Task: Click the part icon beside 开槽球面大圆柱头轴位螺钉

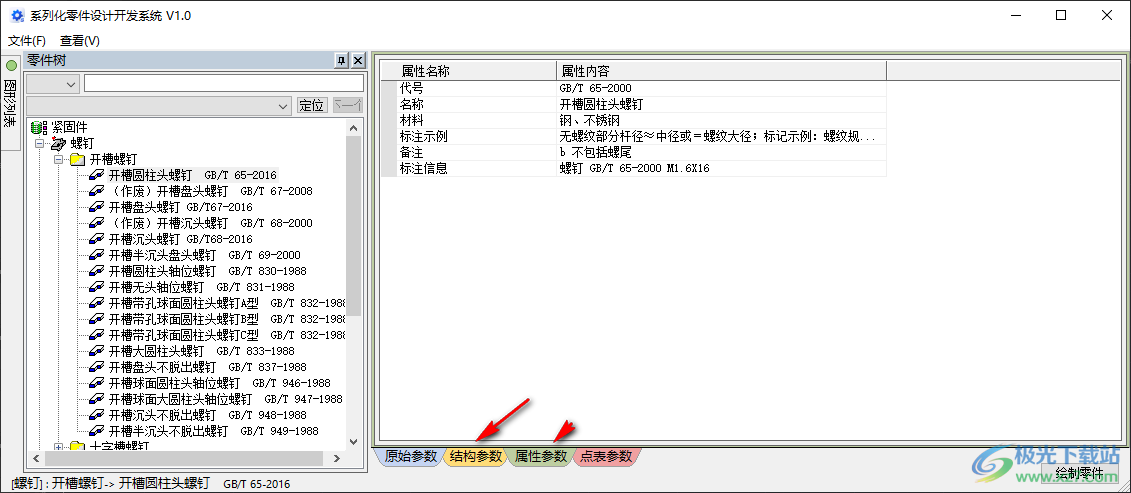Action: (x=97, y=398)
